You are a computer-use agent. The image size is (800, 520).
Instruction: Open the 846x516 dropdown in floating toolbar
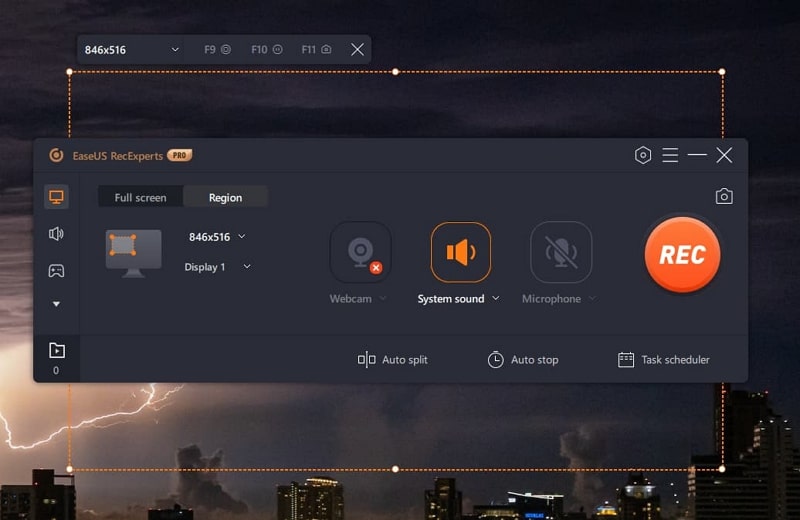coord(132,49)
